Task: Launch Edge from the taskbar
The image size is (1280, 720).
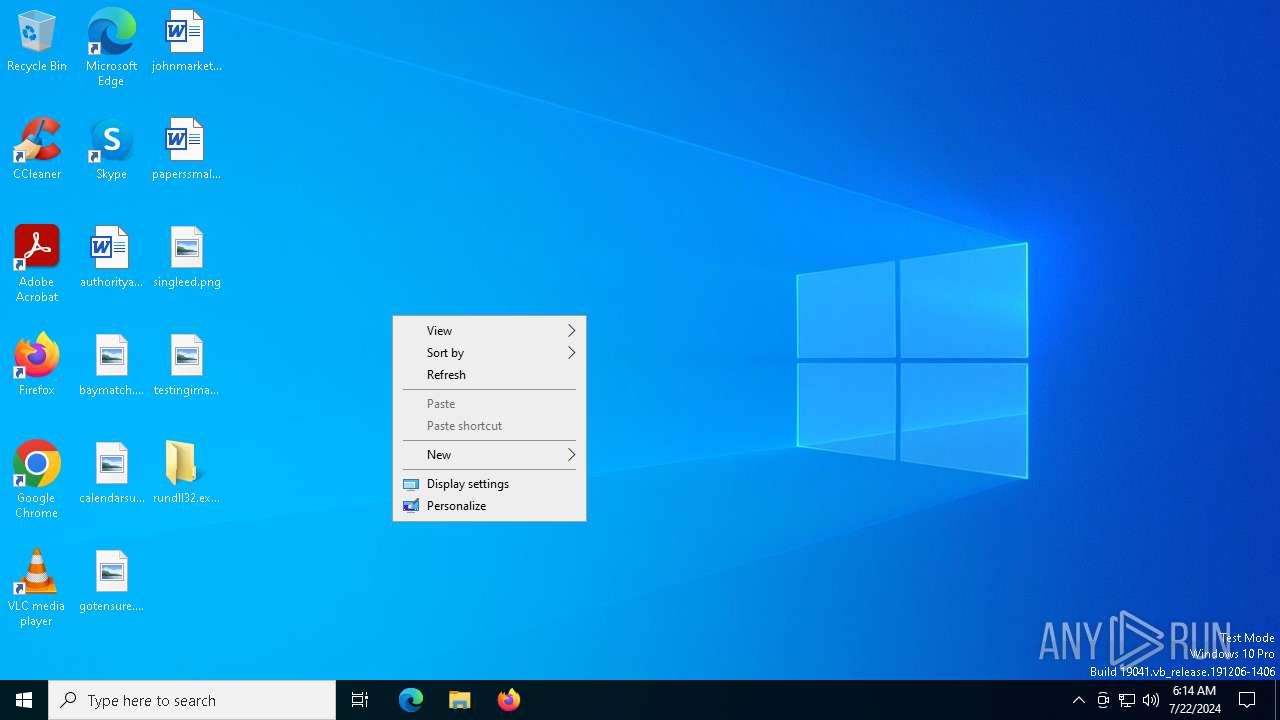Action: tap(411, 700)
